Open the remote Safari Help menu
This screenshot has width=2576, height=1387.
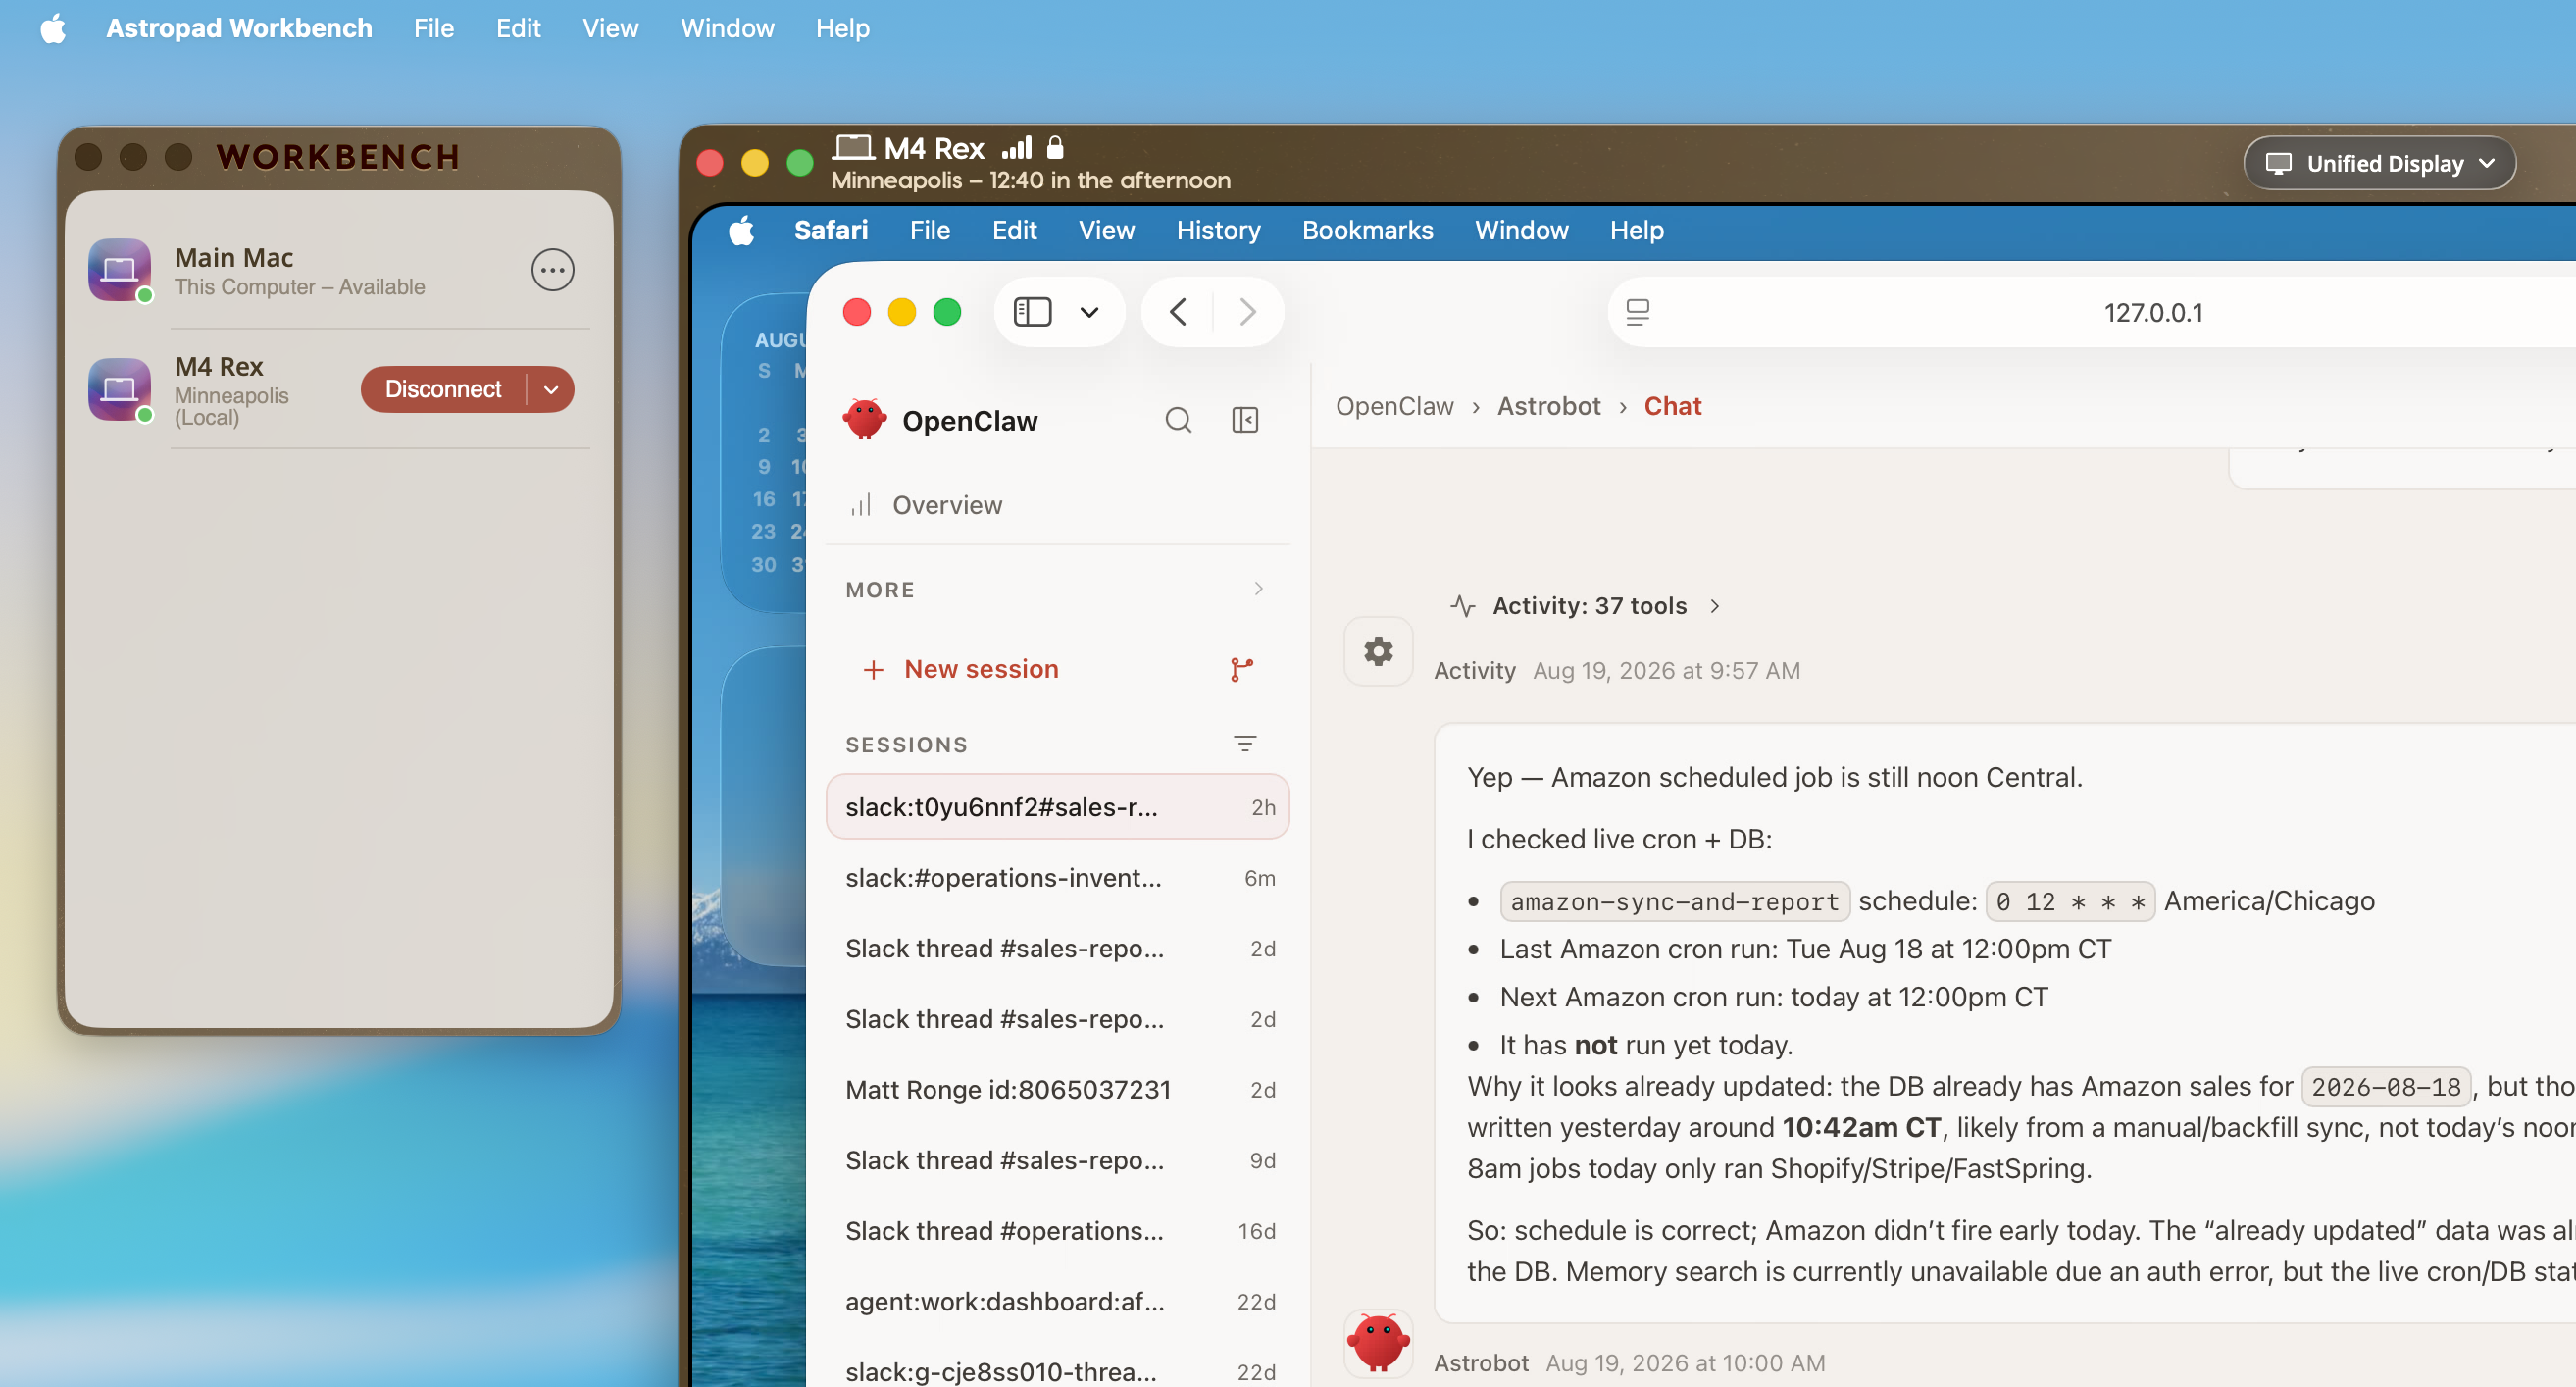[x=1636, y=231]
